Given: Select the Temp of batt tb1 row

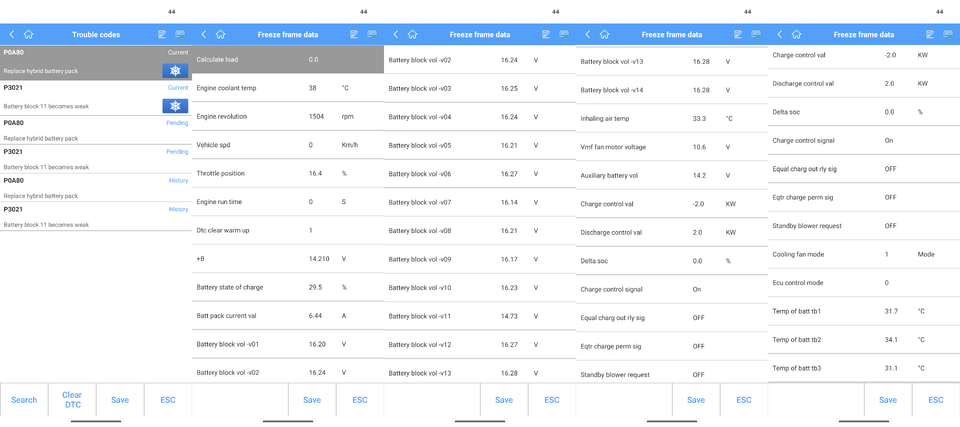Looking at the screenshot, I should coord(864,311).
